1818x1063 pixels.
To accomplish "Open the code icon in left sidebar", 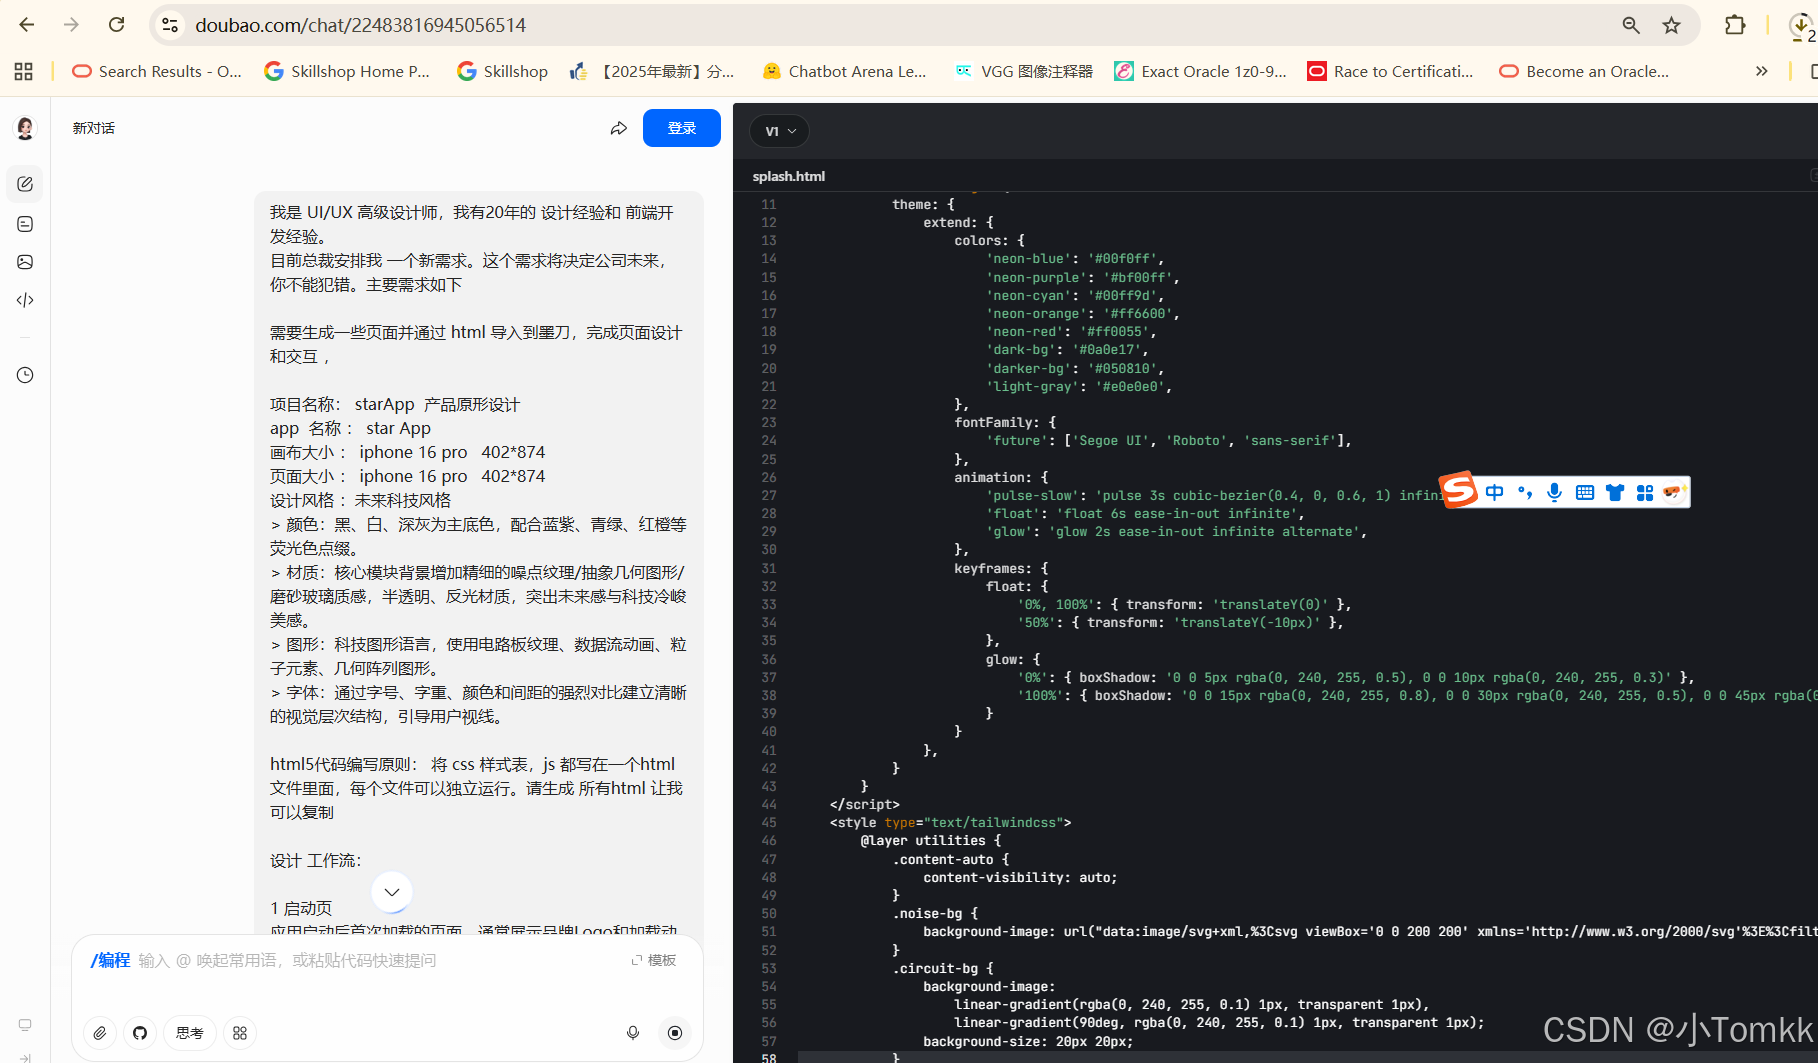I will (25, 300).
